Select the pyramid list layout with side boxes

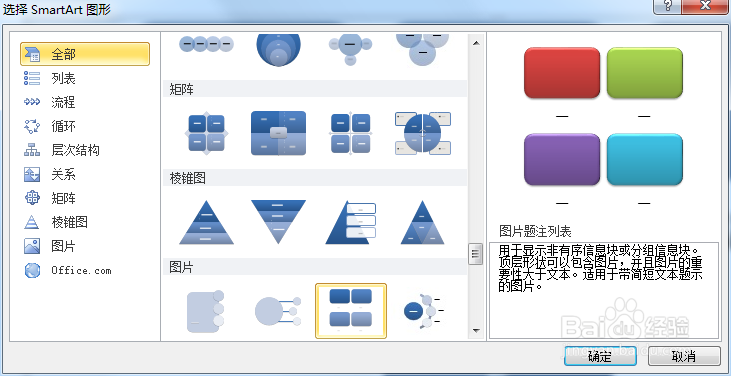tap(351, 222)
